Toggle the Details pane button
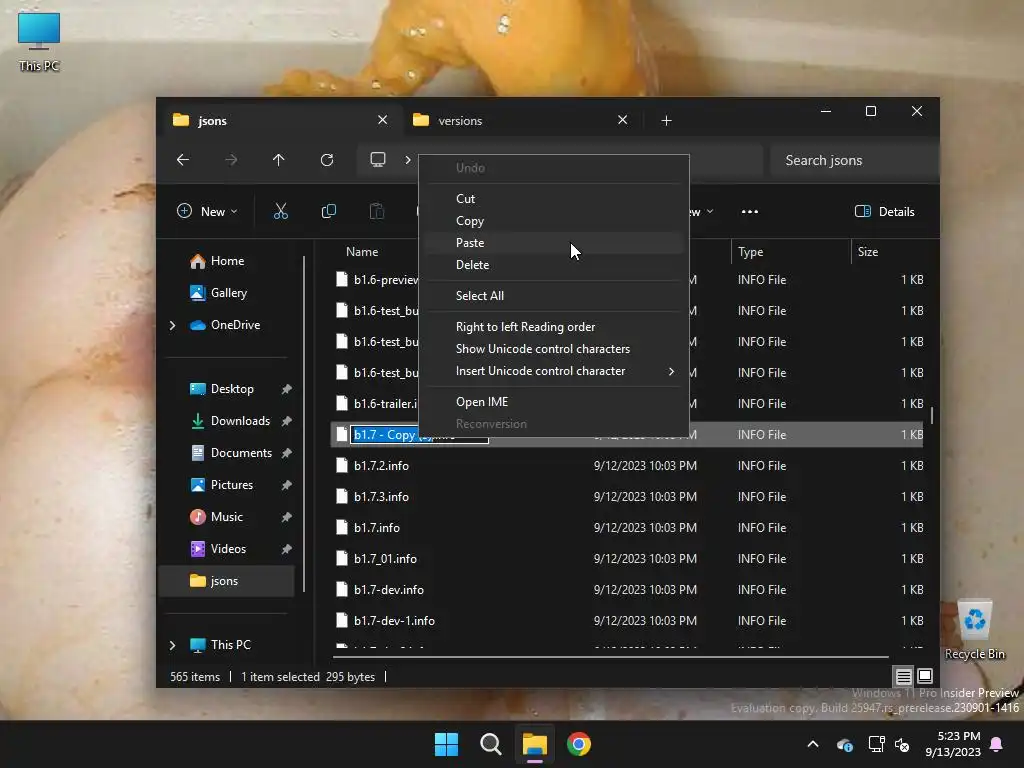1024x768 pixels. click(884, 212)
